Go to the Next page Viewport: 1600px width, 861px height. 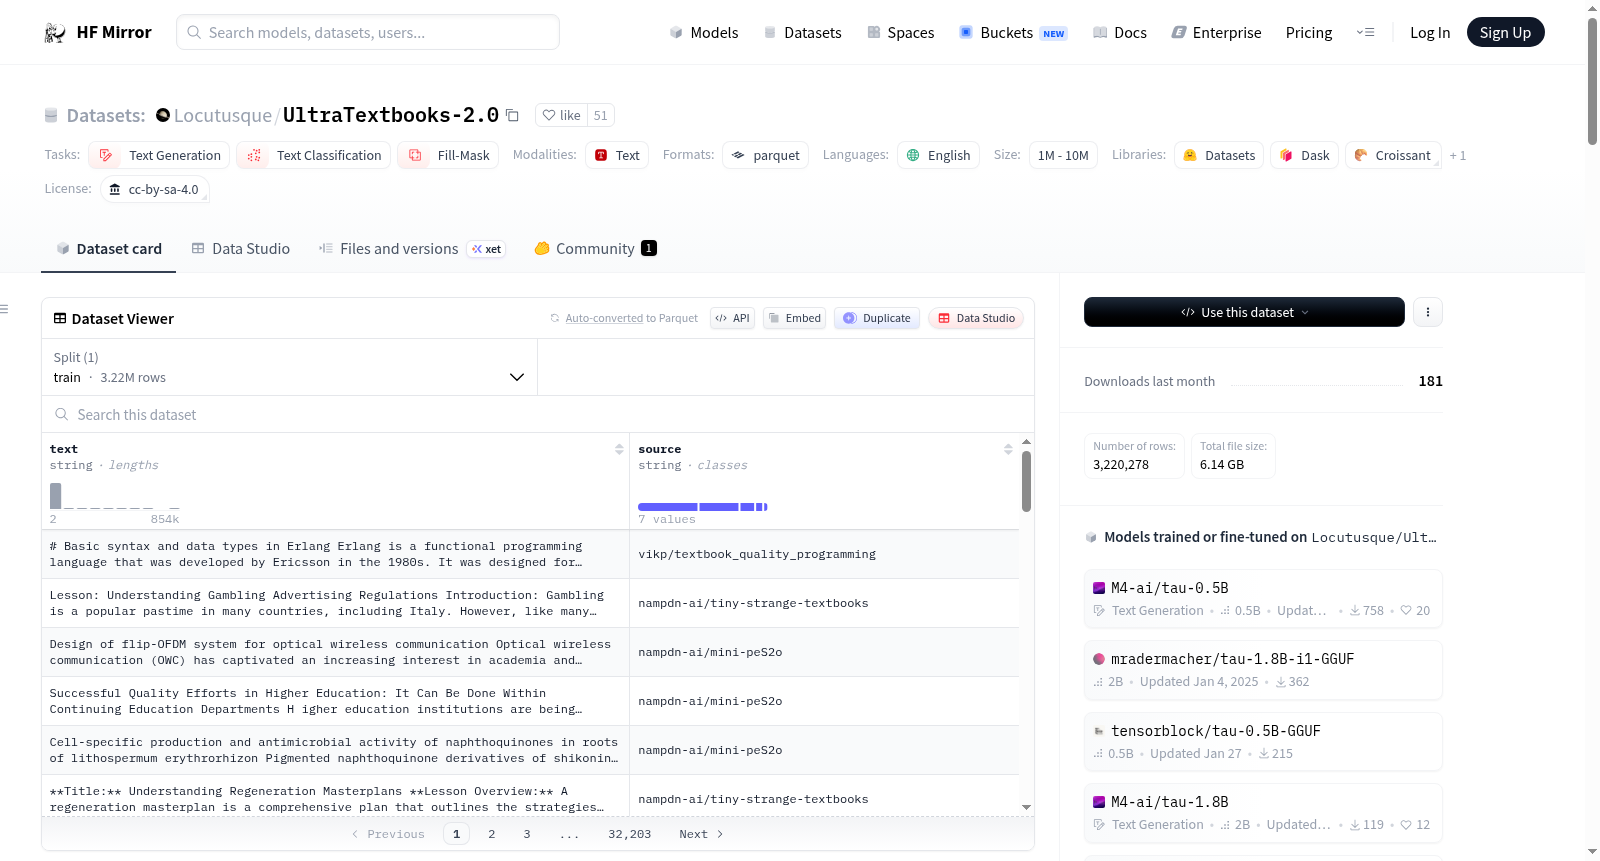701,834
